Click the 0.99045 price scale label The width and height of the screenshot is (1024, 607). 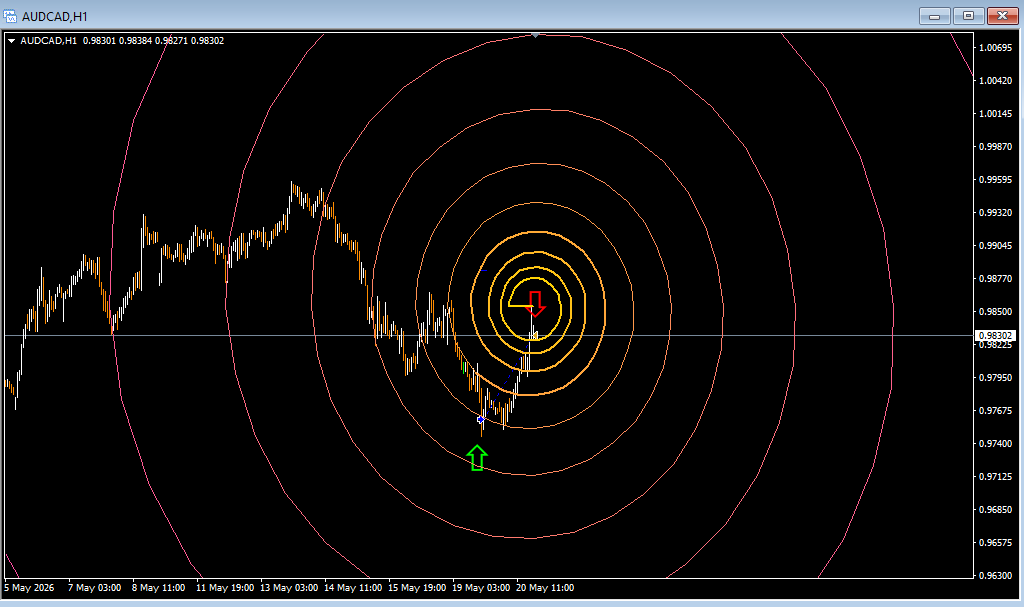[x=995, y=246]
